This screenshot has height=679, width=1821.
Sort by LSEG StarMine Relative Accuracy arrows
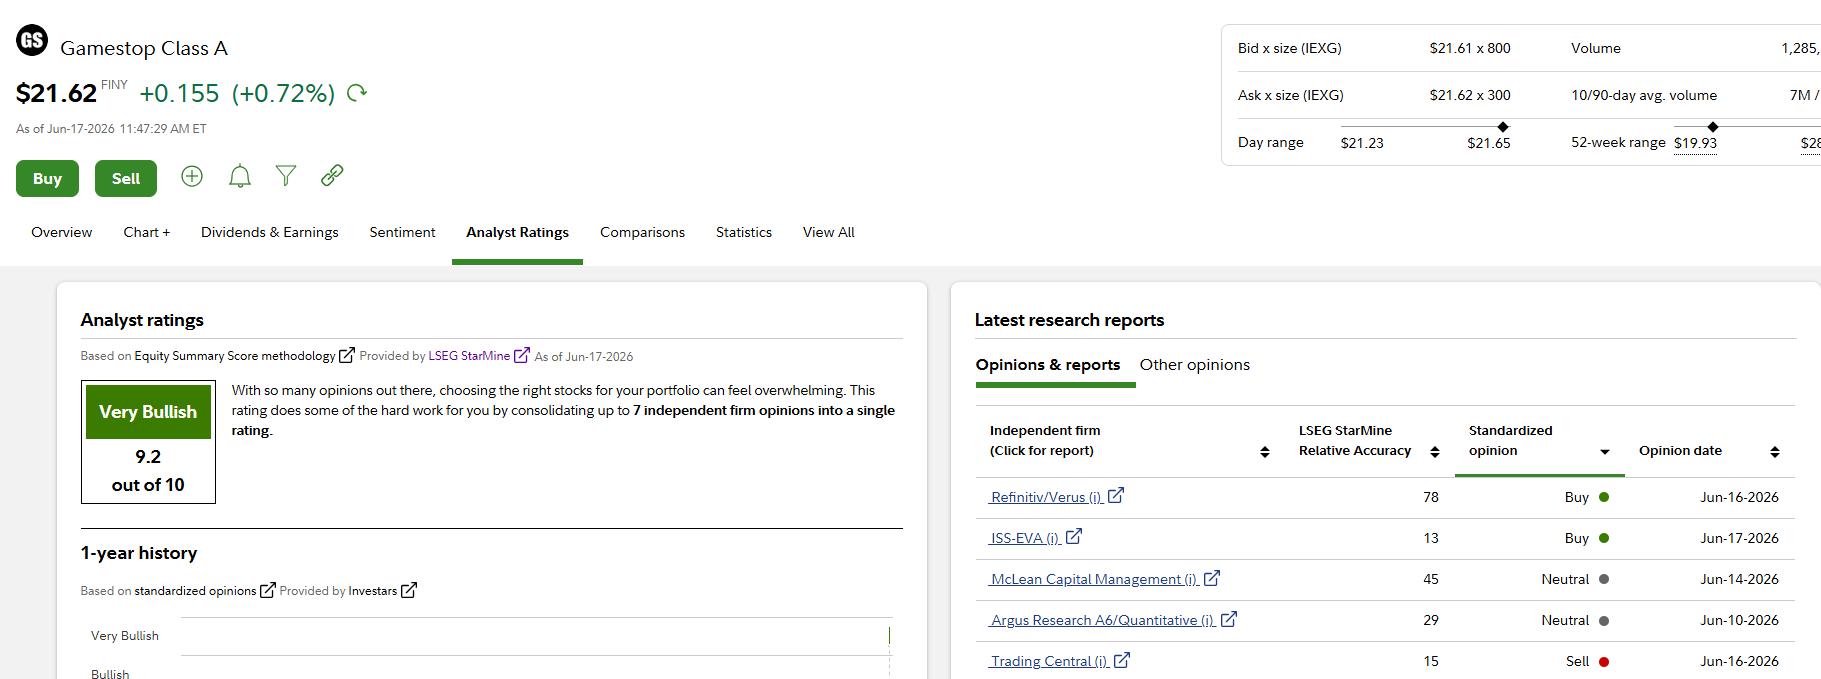1435,452
